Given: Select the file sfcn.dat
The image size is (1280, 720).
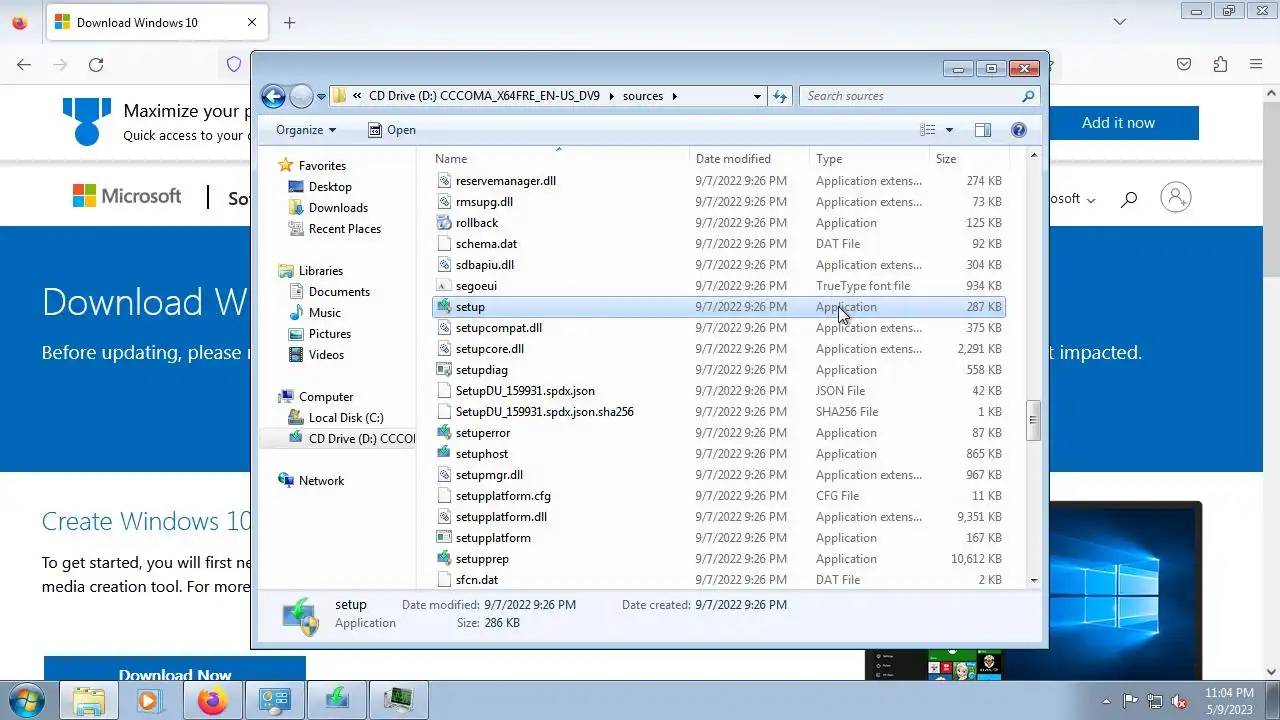Looking at the screenshot, I should [477, 580].
